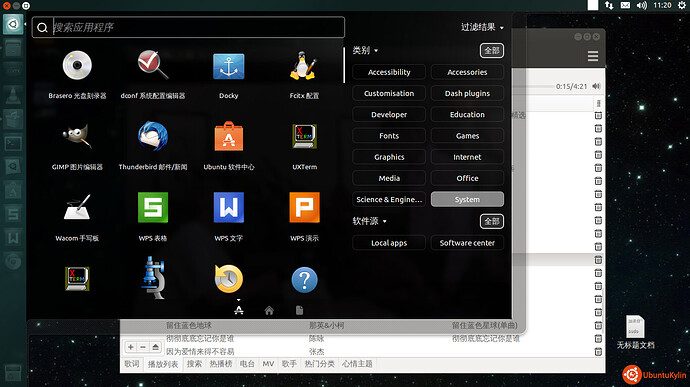Open Fcitx configuration penguin icon
Screen dimensions: 690x387
tap(304, 66)
